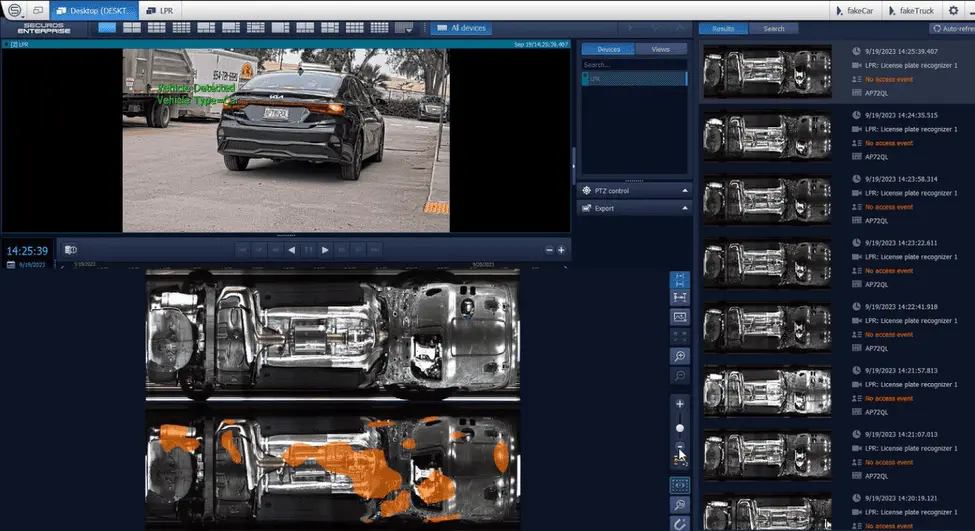975x531 pixels.
Task: Click plate AP72QL under 14:22:41.918 result
Action: point(876,348)
